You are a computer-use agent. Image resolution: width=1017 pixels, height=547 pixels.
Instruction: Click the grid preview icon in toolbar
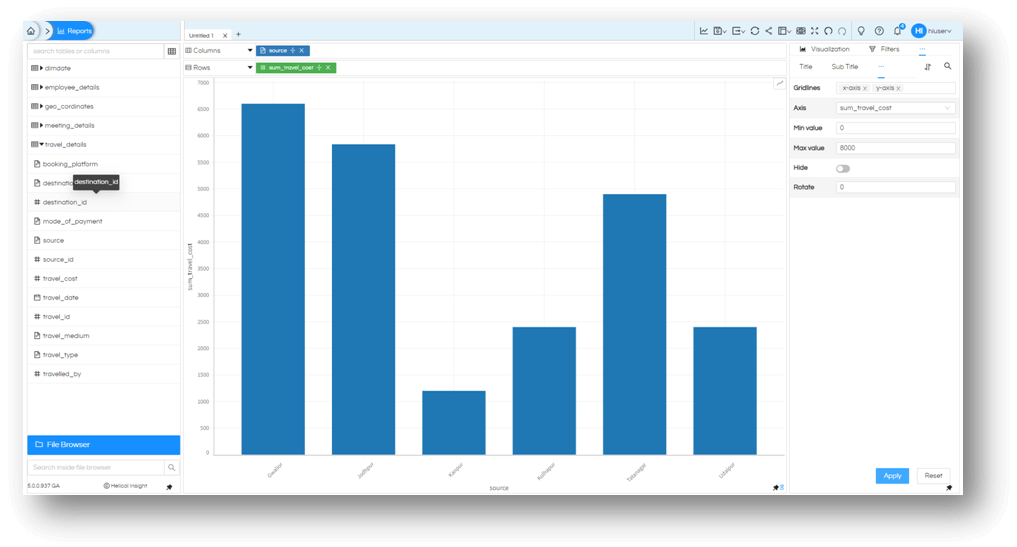pos(801,30)
